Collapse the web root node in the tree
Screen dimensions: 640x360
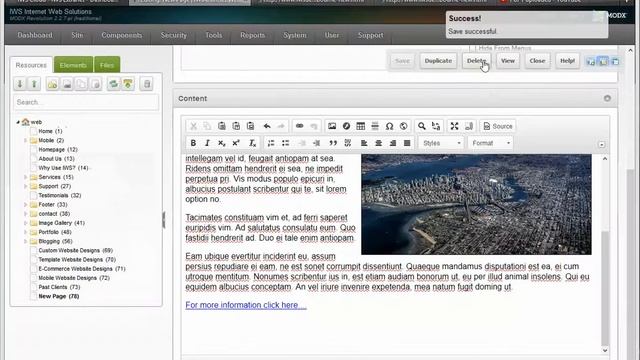point(18,122)
